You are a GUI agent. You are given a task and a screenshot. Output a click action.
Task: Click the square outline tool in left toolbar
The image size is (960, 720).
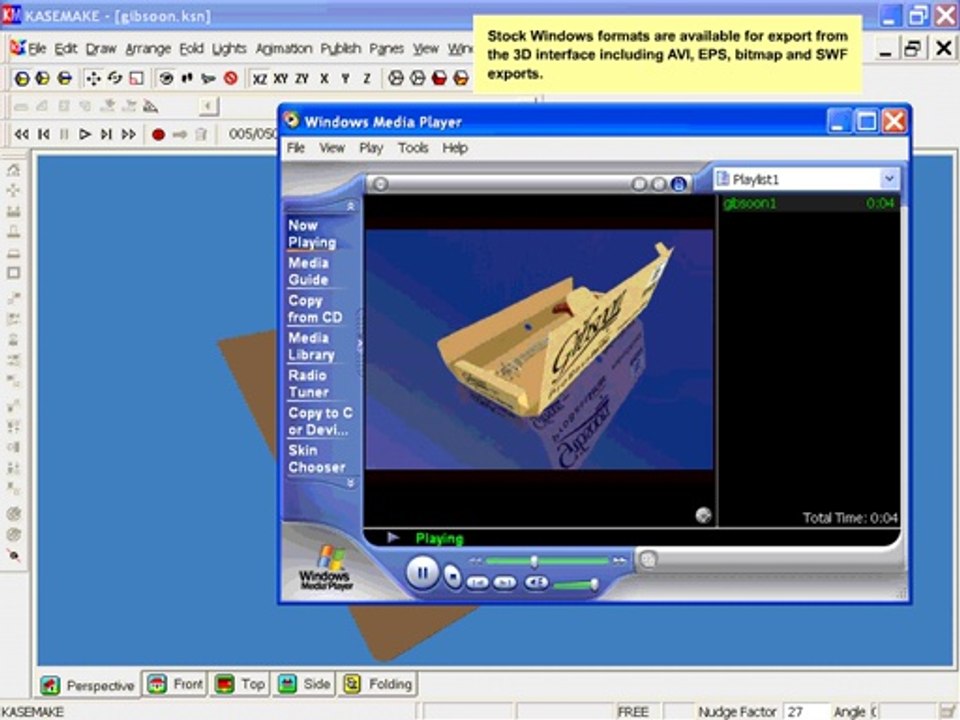point(13,273)
